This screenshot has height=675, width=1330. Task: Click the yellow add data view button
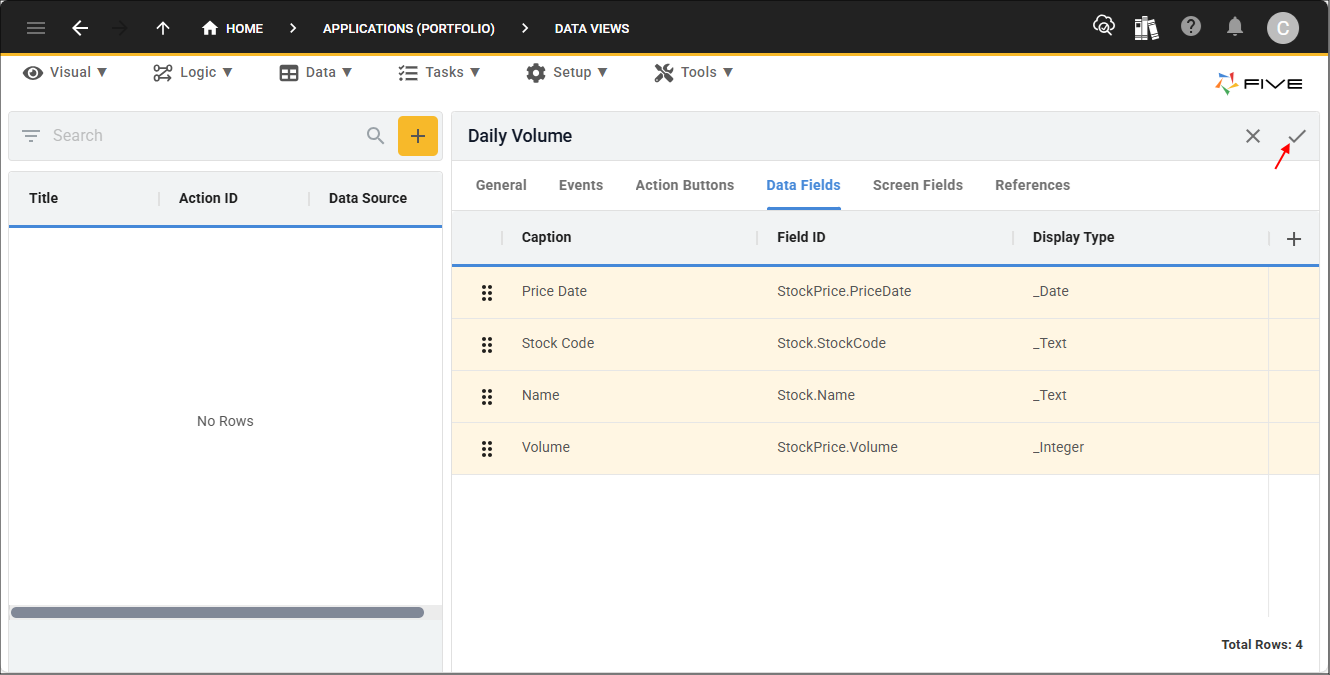click(x=418, y=136)
